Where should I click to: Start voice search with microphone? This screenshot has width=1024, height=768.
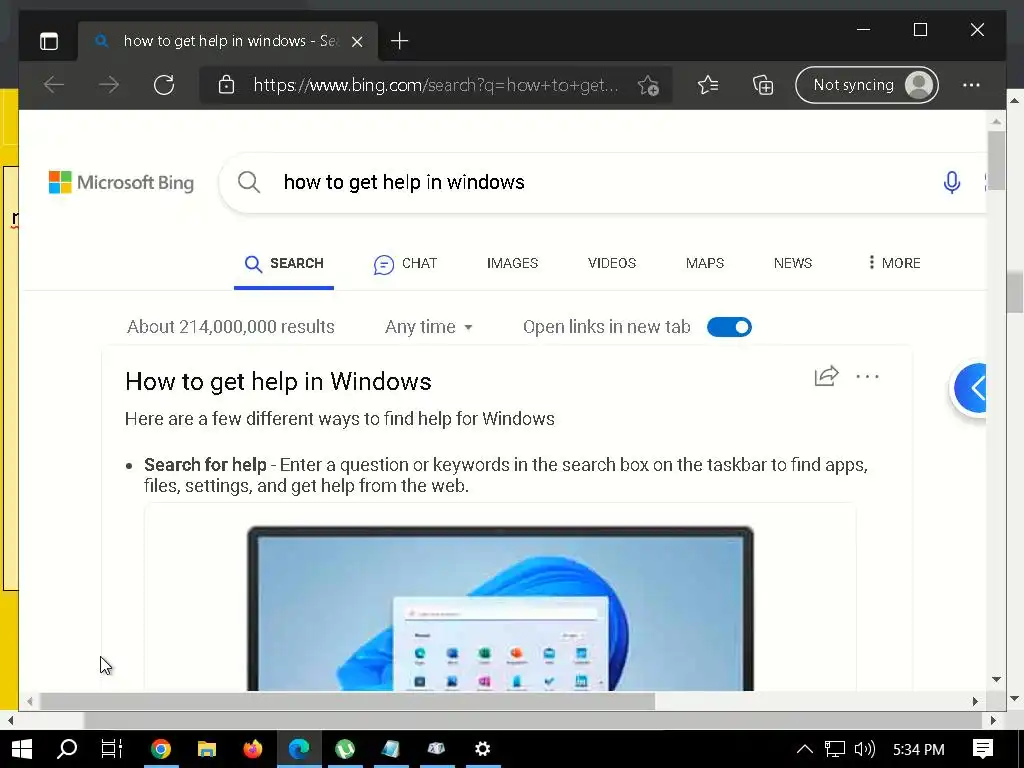point(952,182)
